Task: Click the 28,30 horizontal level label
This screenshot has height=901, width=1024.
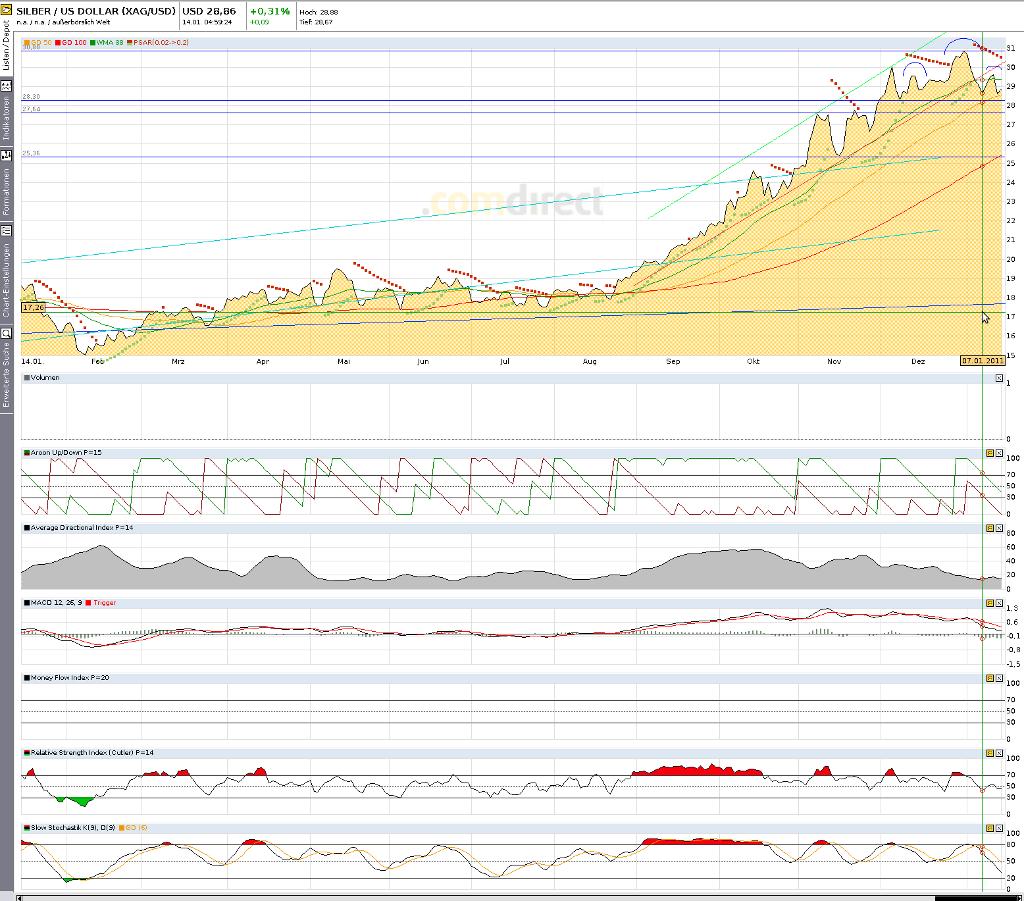Action: (31, 97)
